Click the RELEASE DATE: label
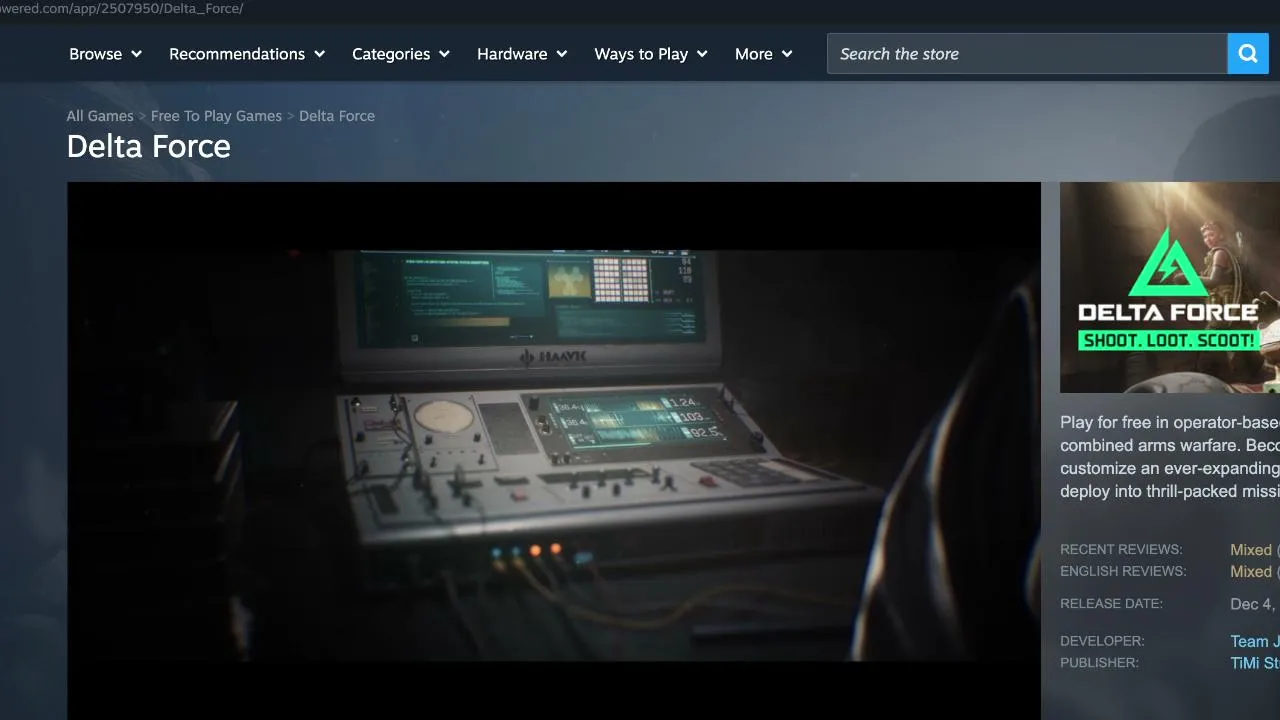1280x720 pixels. click(x=1111, y=604)
